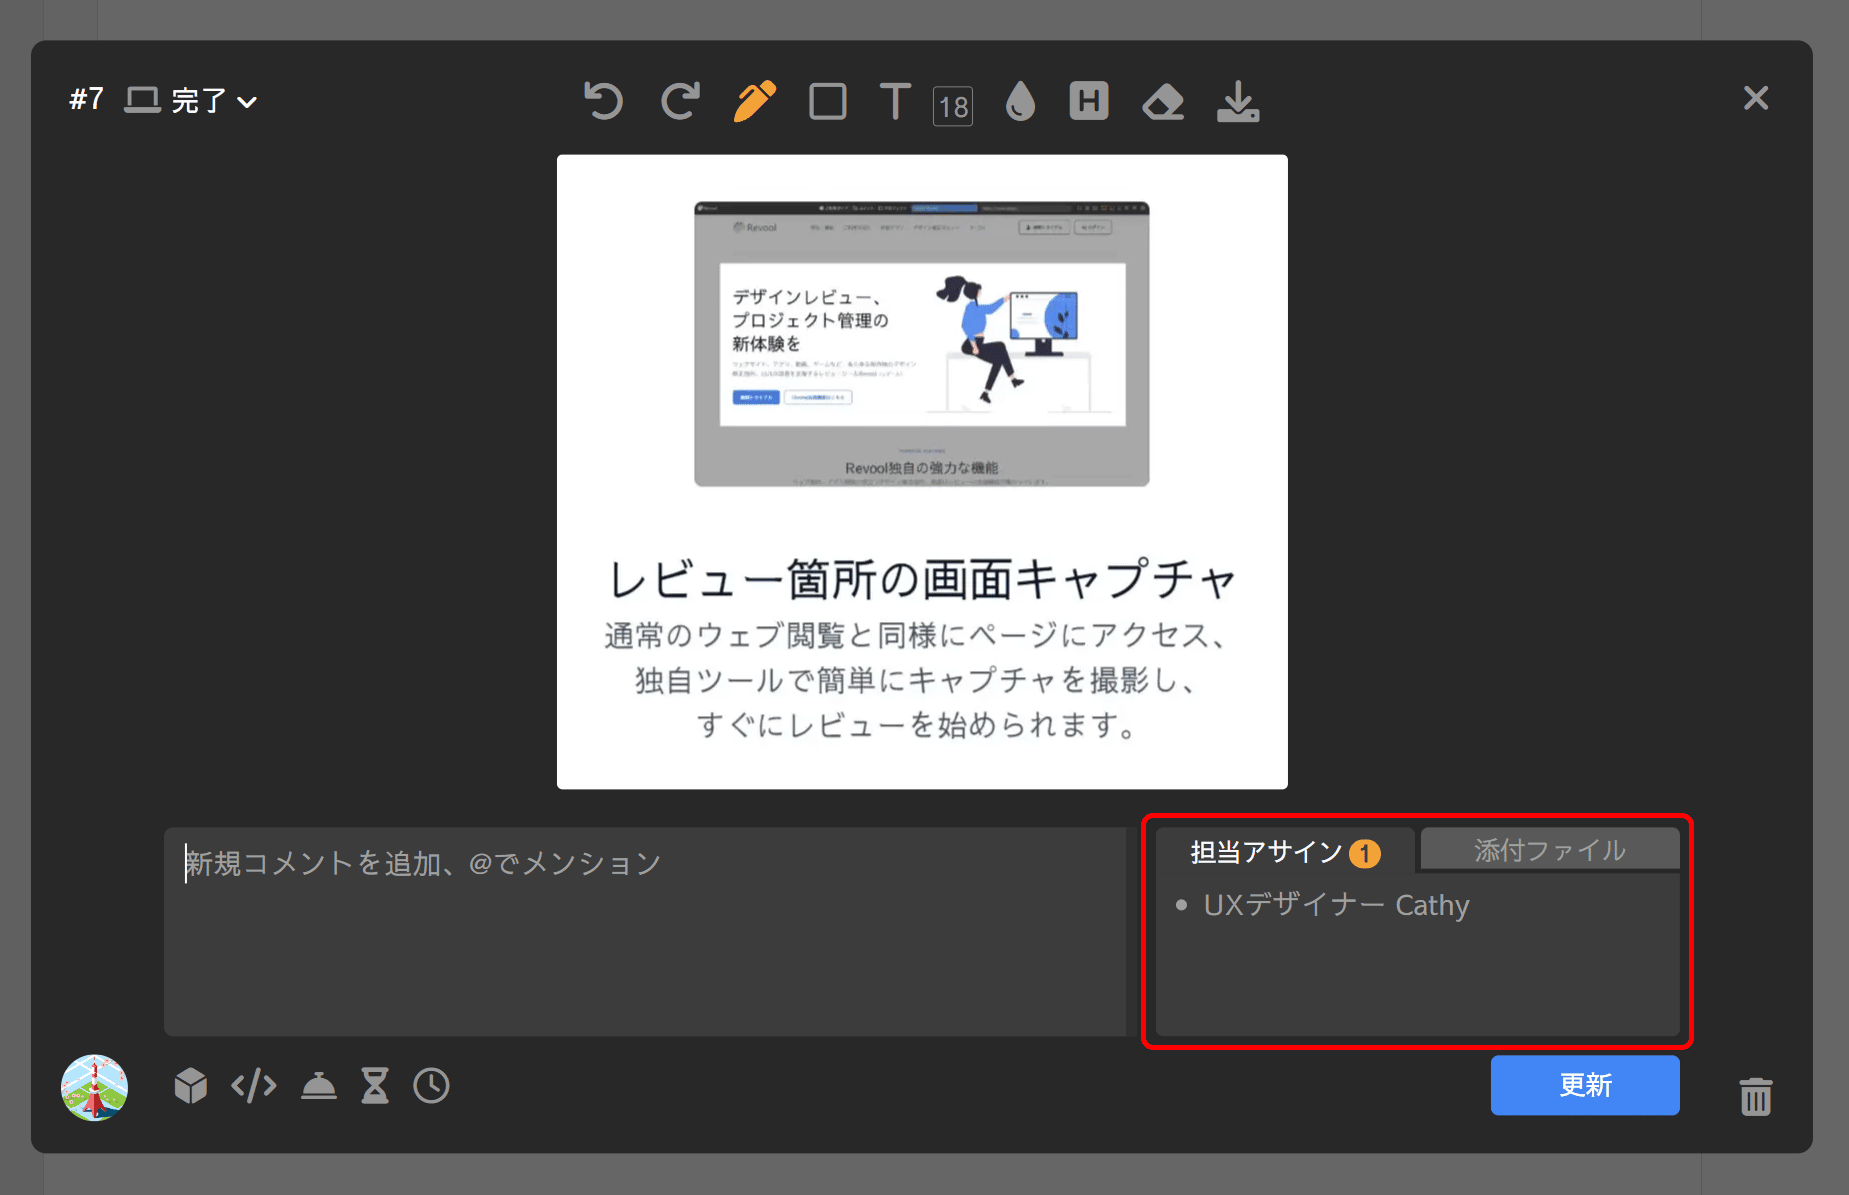Select the pen annotation tool
1849x1195 pixels.
click(754, 101)
